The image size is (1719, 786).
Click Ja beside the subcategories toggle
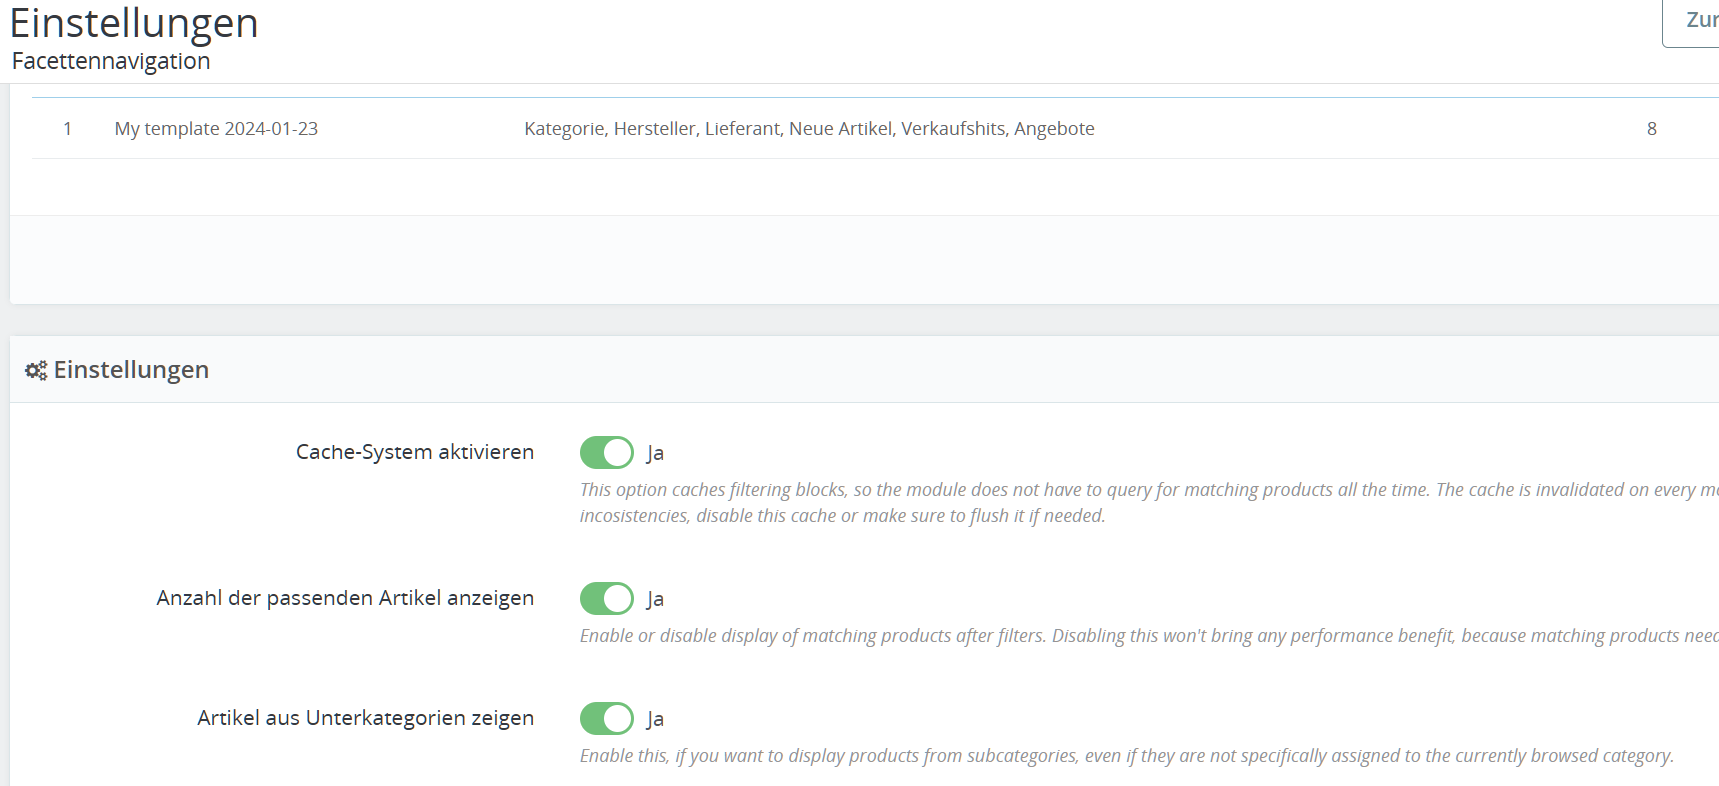[655, 719]
